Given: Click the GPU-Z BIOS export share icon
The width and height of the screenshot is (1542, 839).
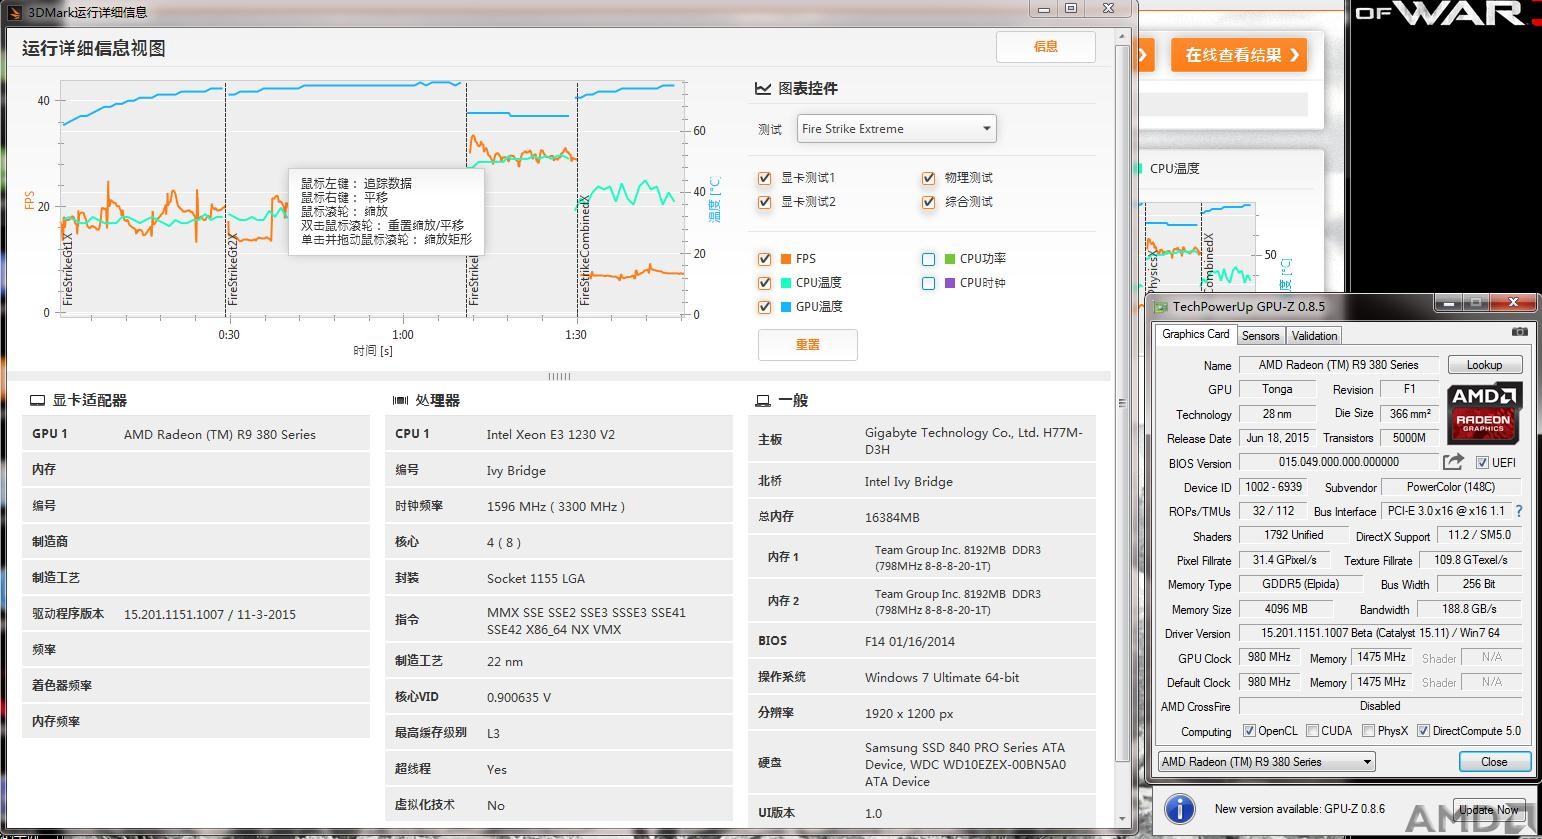Looking at the screenshot, I should (x=1453, y=461).
